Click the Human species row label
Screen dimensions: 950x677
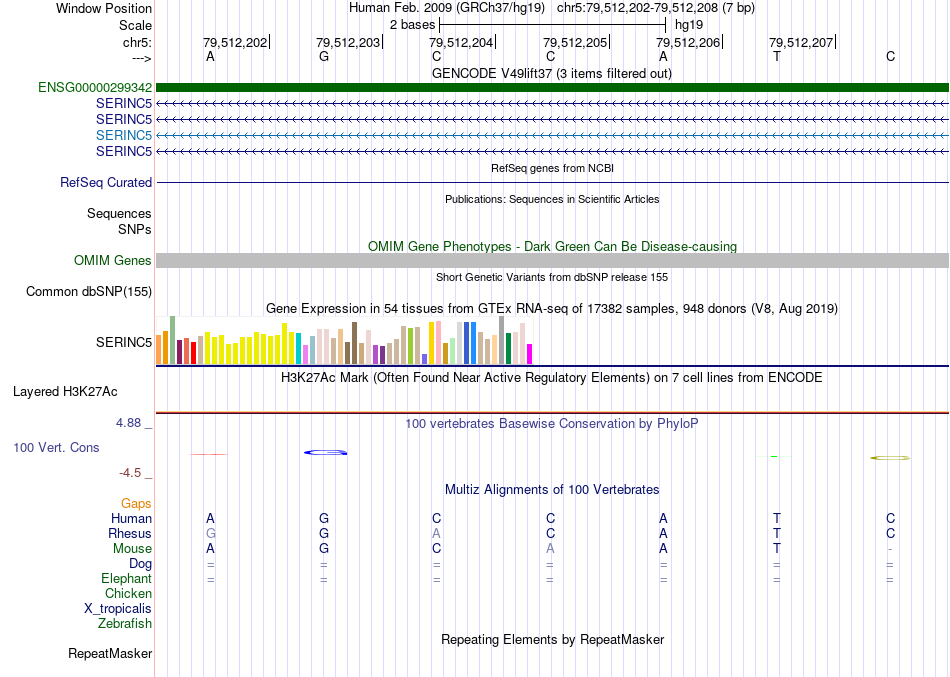(x=131, y=519)
